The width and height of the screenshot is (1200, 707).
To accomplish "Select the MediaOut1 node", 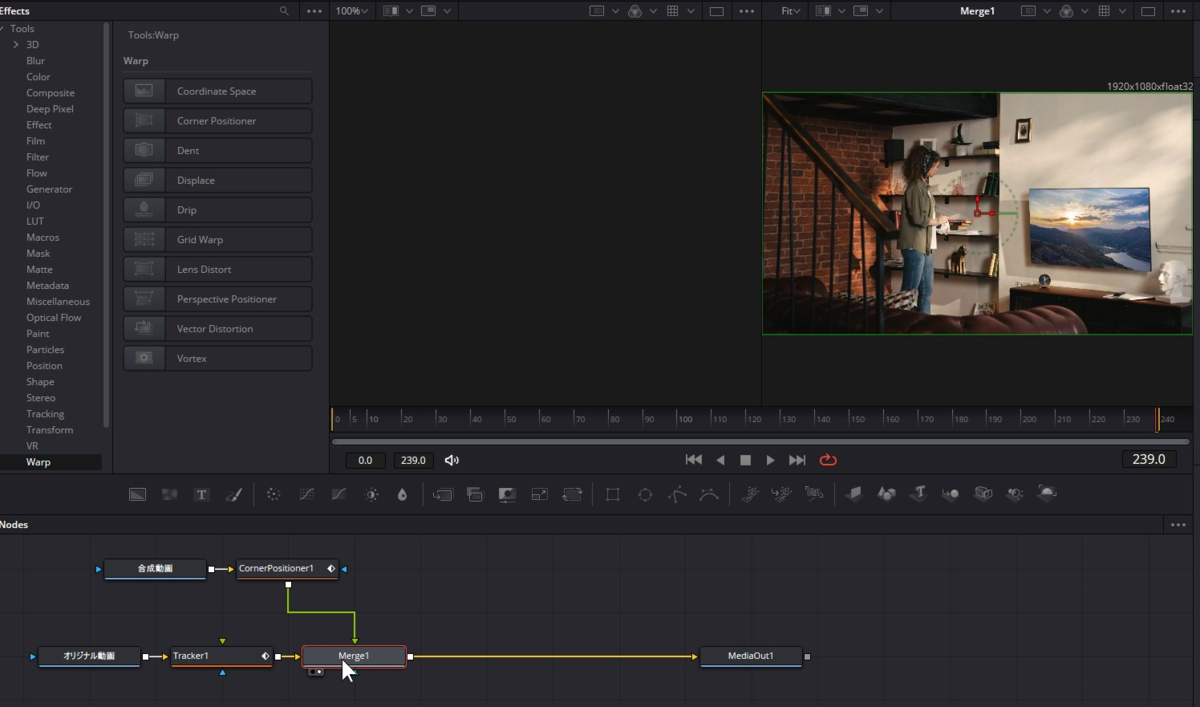I will (x=750, y=656).
